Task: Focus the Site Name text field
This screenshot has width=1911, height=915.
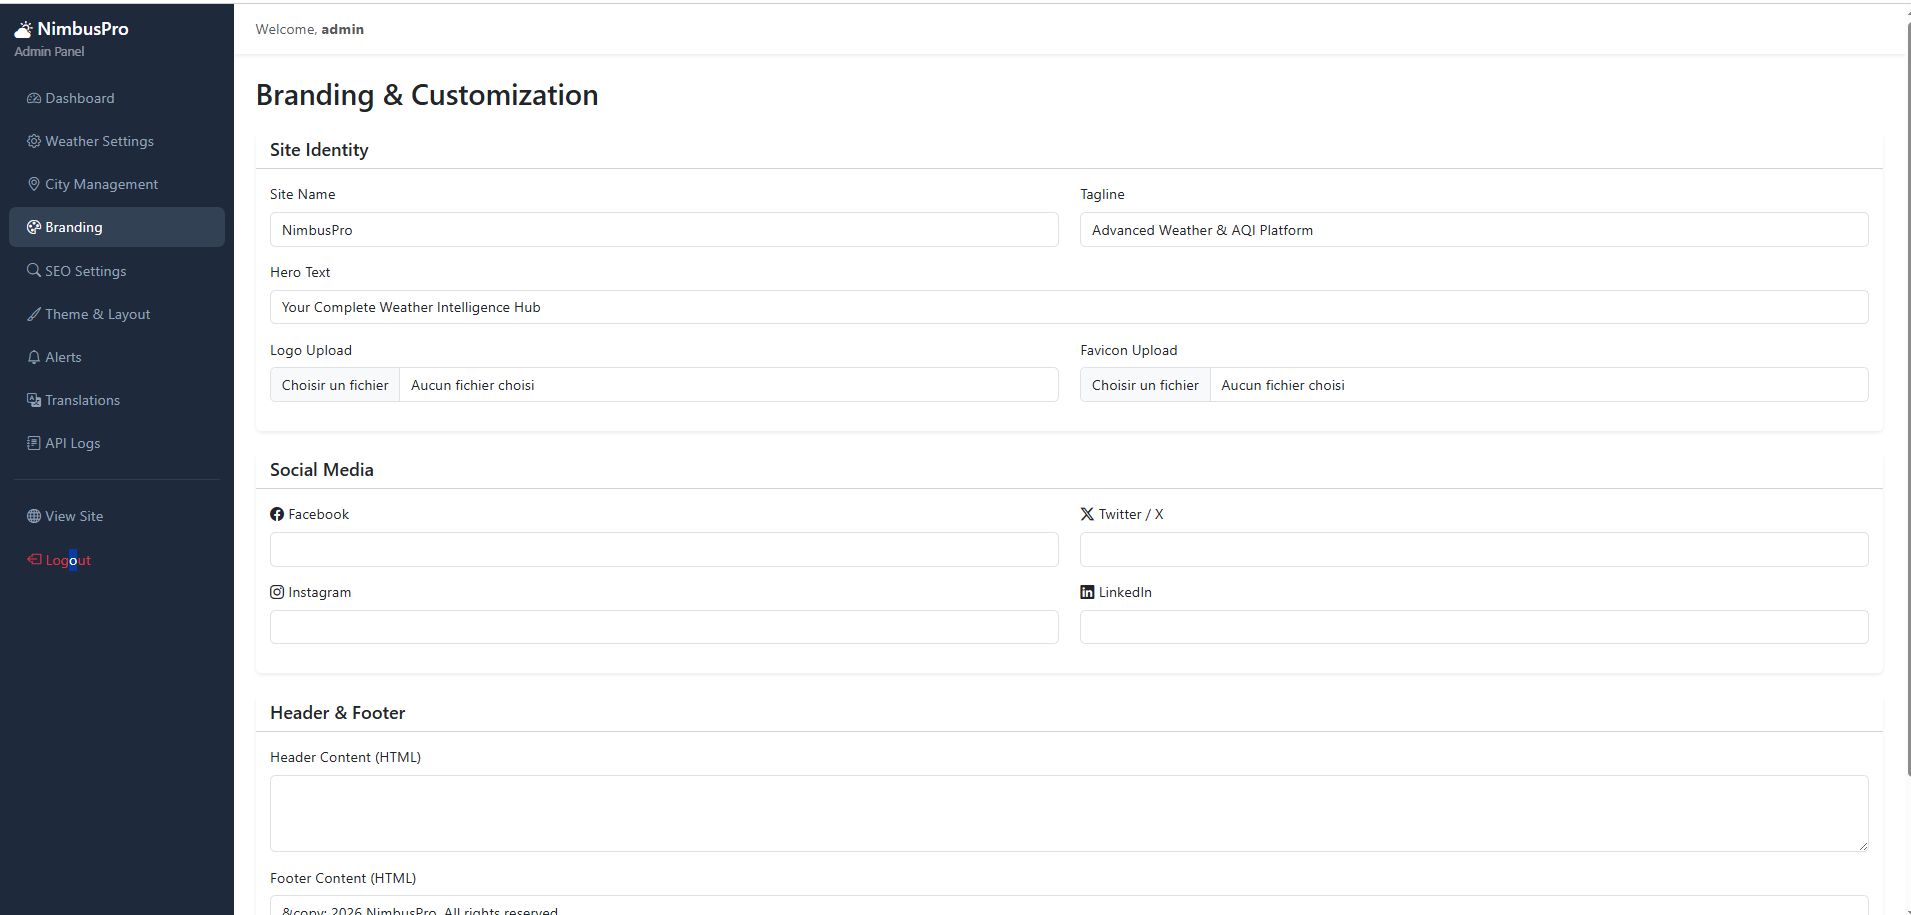Action: tap(663, 230)
